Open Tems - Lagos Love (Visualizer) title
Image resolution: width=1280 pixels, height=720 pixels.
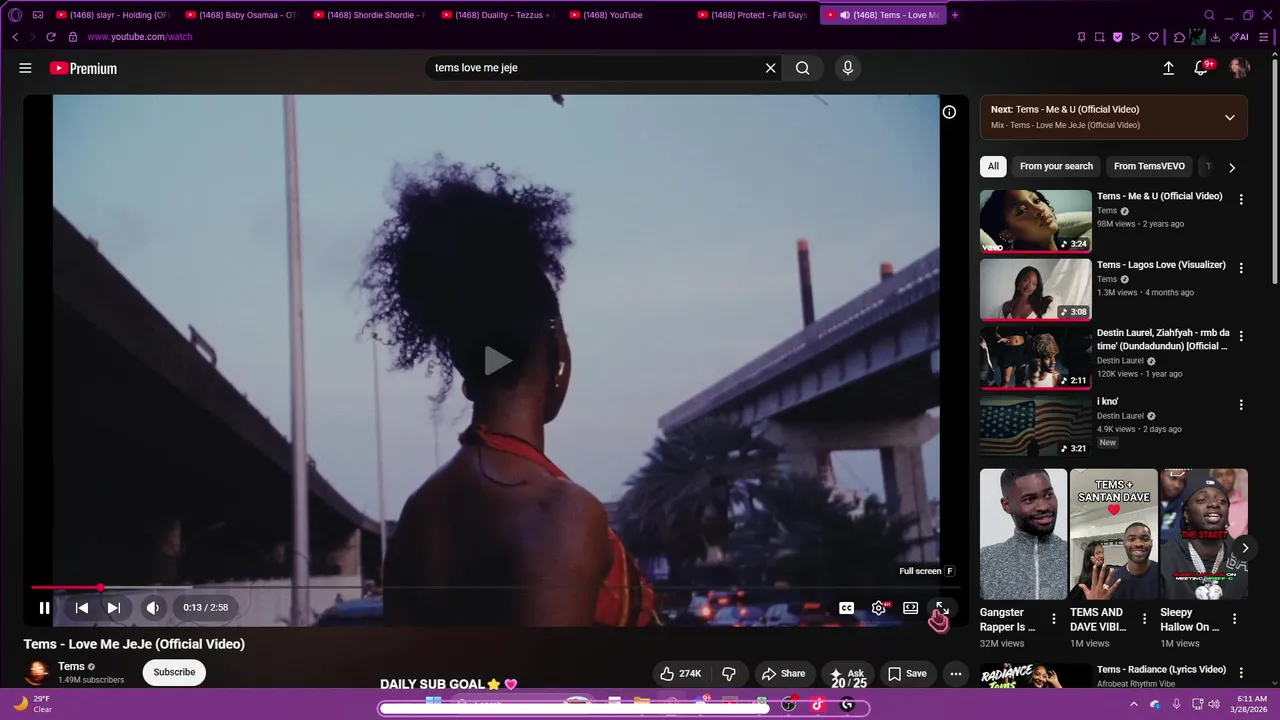[x=1161, y=265]
